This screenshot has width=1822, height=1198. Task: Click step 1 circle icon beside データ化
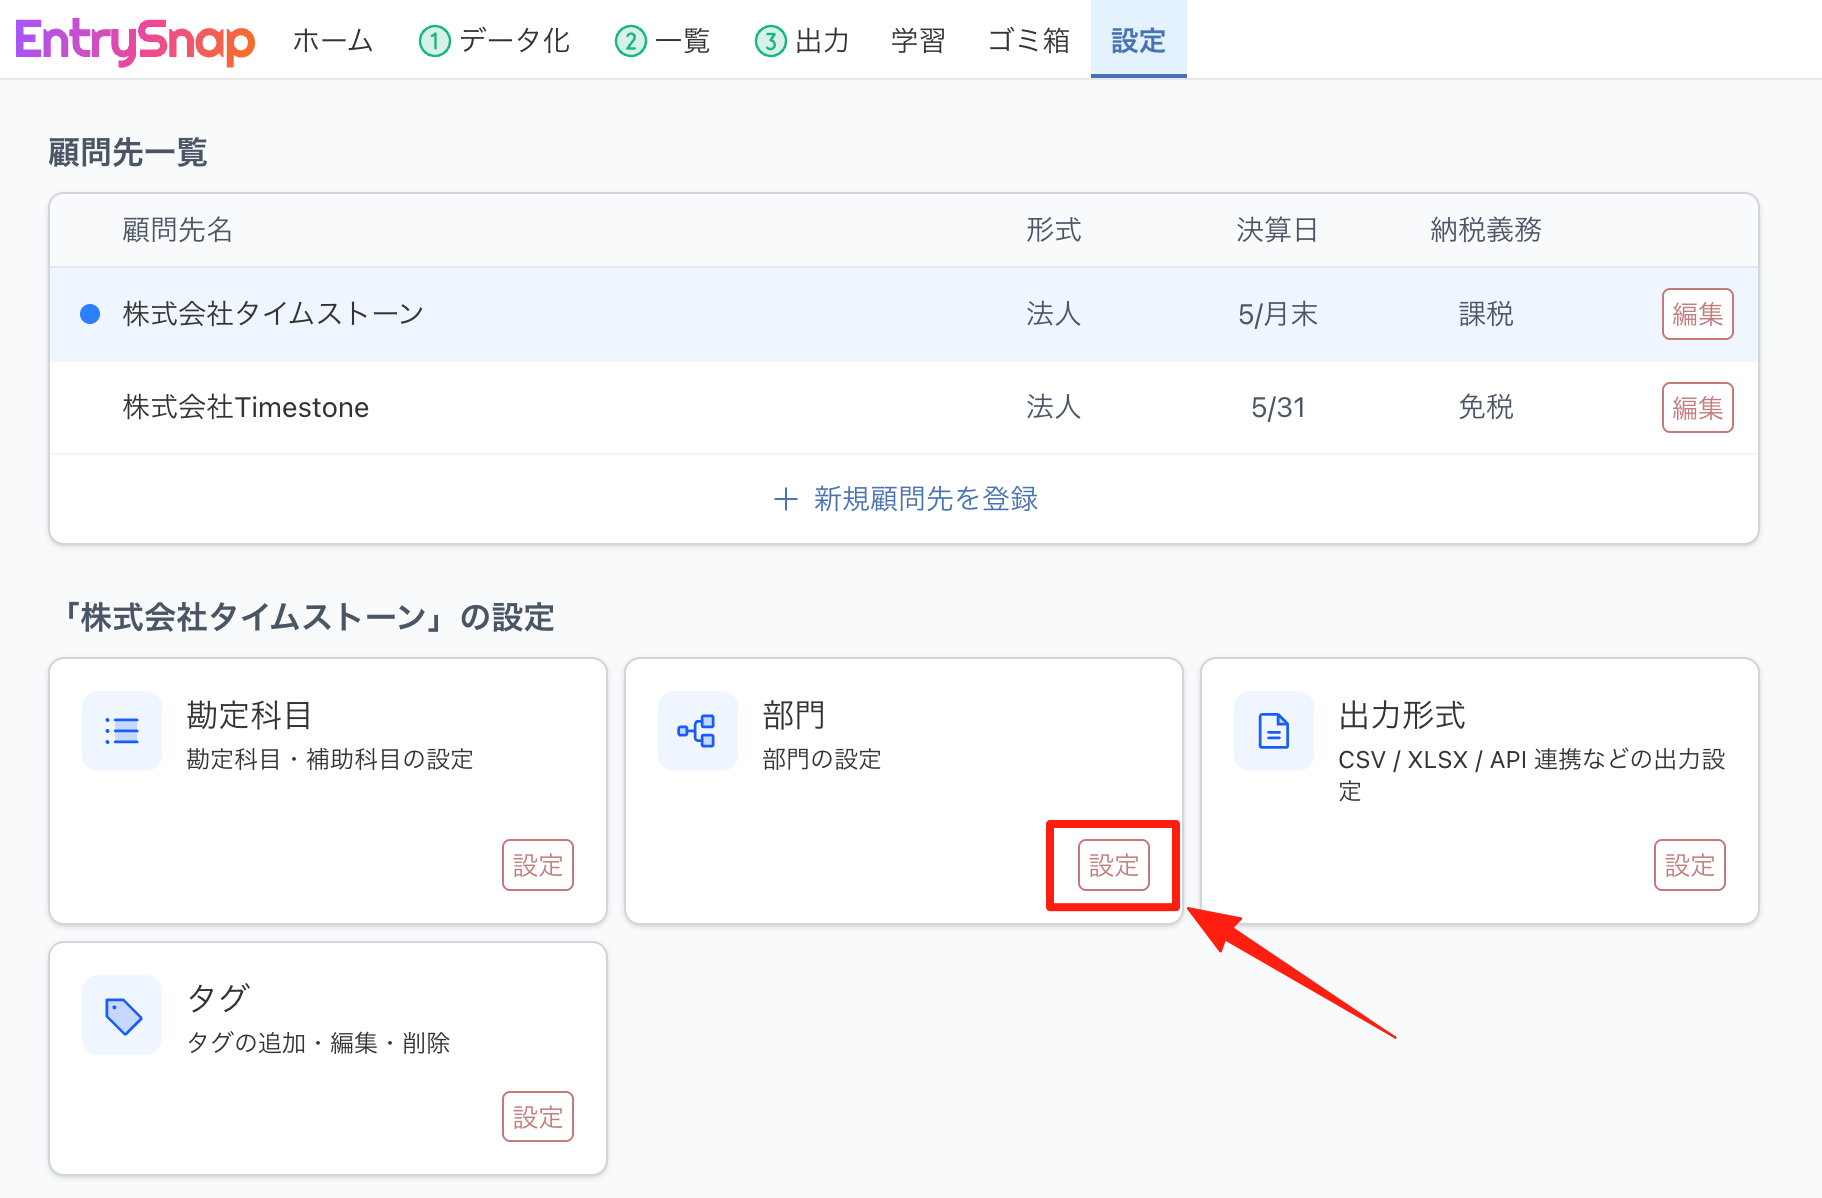click(435, 41)
